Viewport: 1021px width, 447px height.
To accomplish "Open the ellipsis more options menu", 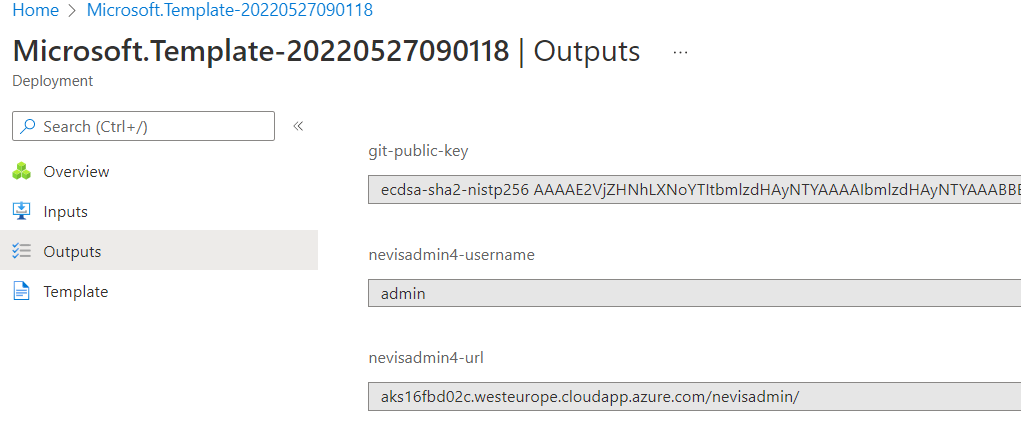I will point(681,52).
